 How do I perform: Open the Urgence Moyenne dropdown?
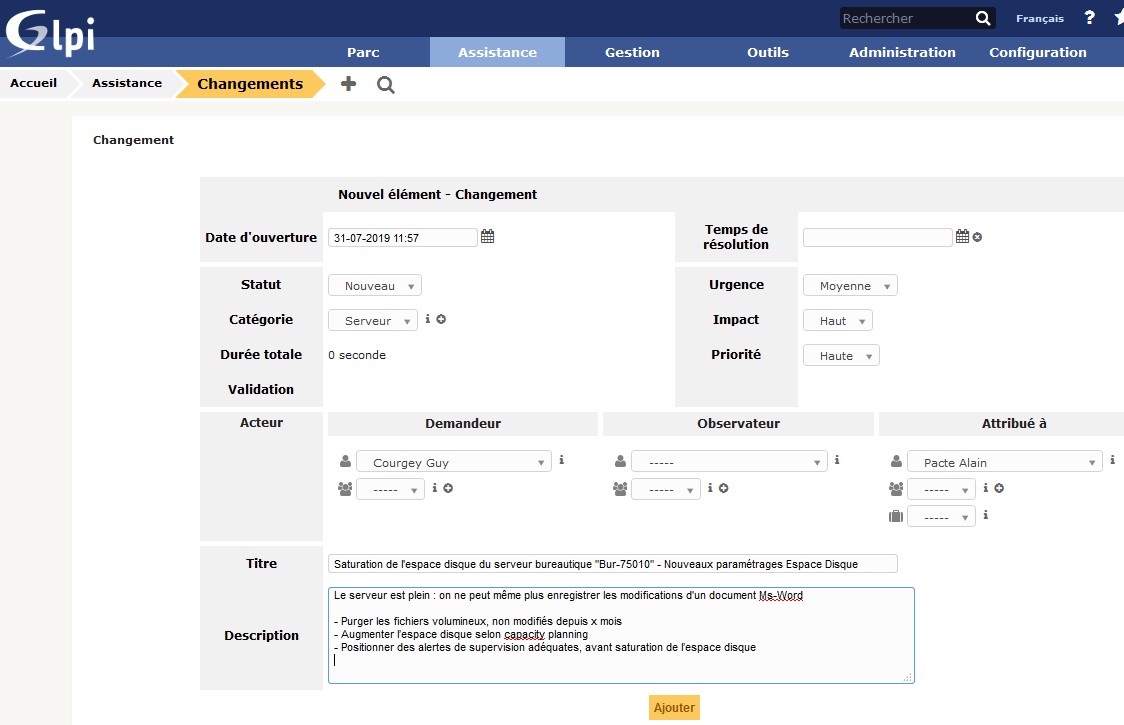click(x=850, y=285)
